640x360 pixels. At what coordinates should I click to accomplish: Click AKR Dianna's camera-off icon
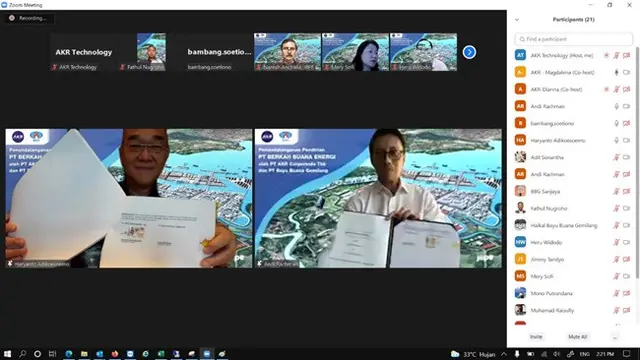[627, 89]
